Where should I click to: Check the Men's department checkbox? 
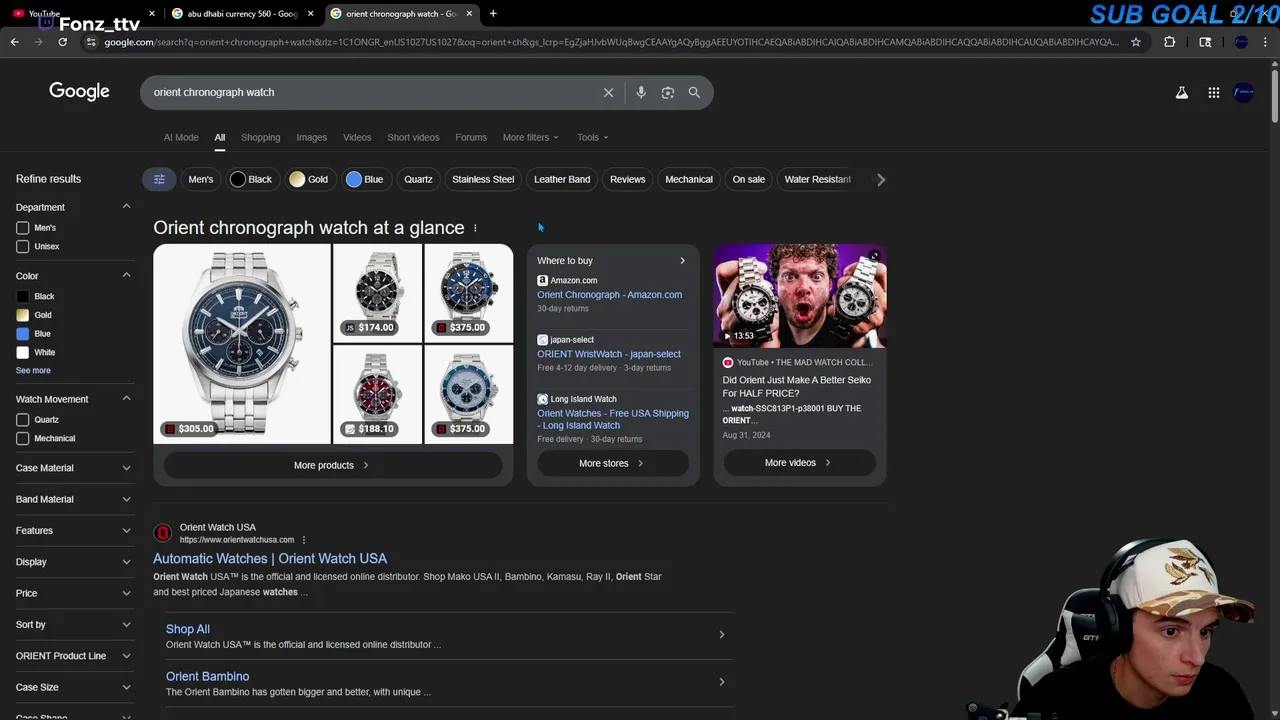coord(22,228)
